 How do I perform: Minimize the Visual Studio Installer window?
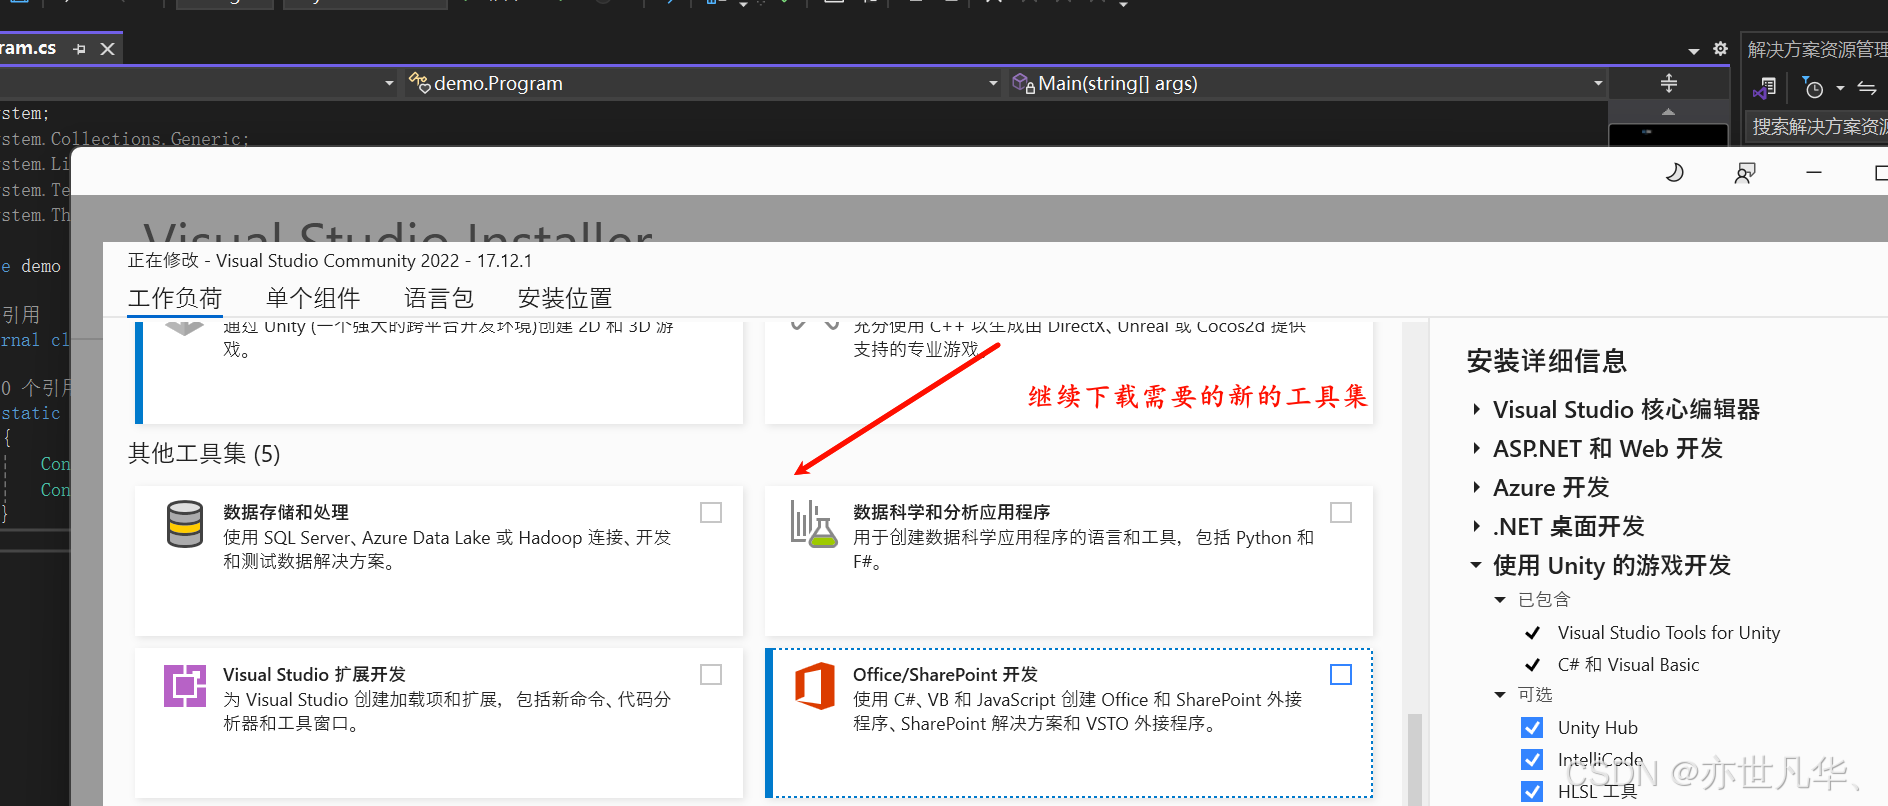pyautogui.click(x=1814, y=173)
